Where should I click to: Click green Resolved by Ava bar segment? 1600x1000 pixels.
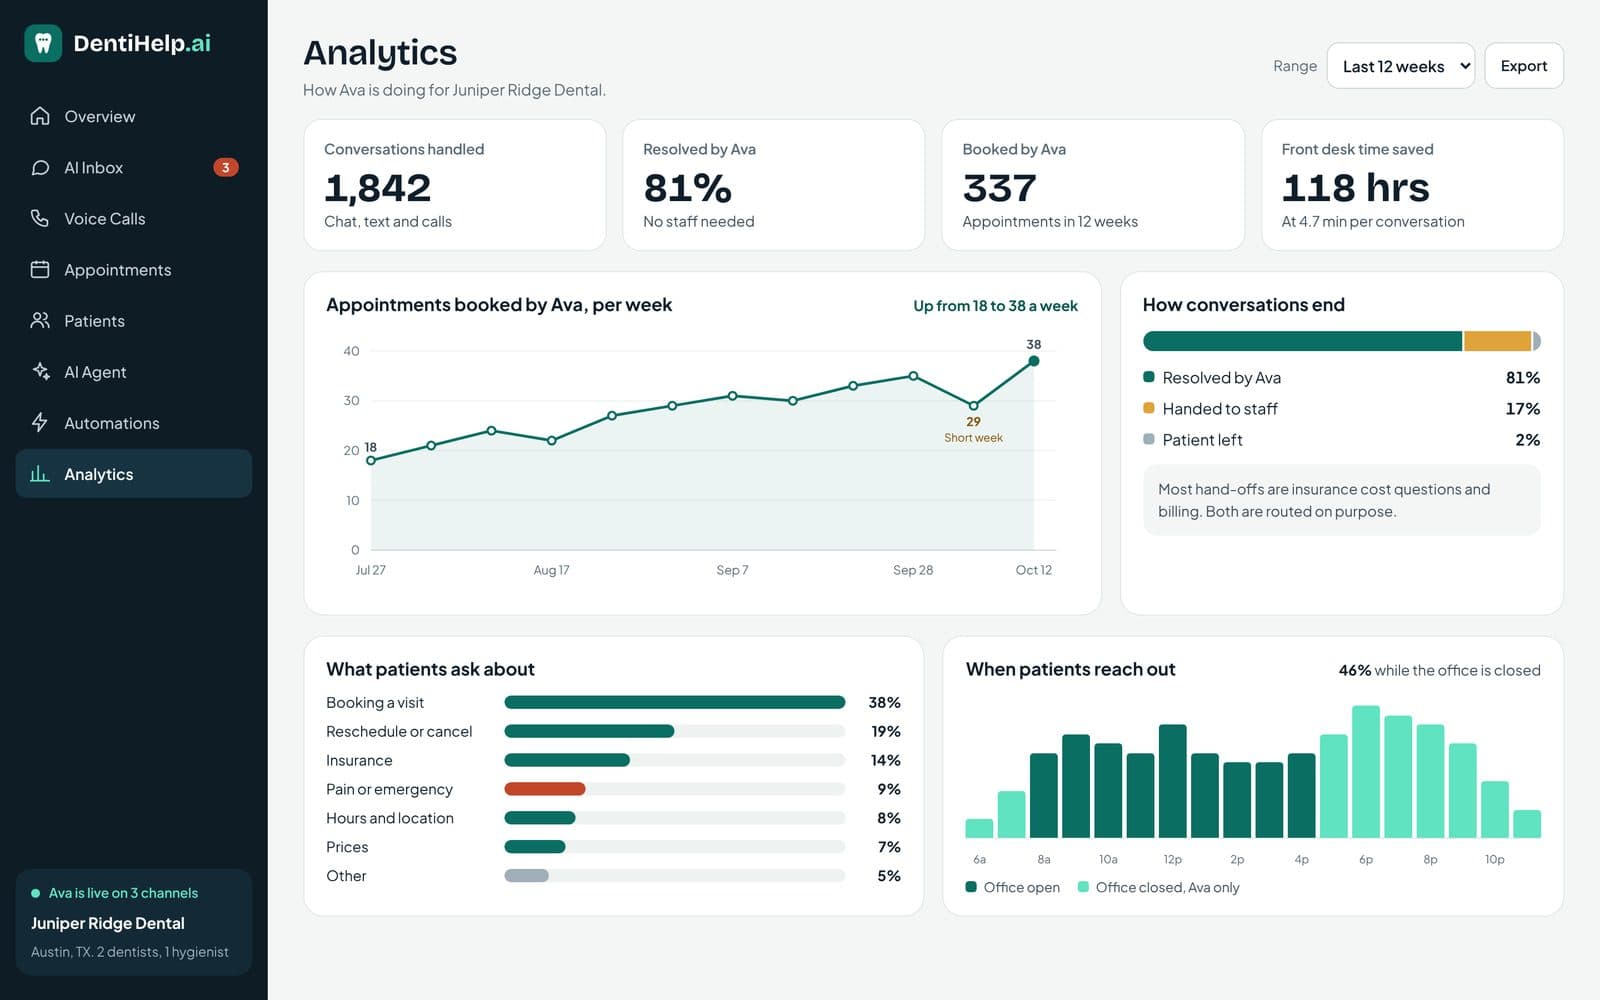(1302, 341)
